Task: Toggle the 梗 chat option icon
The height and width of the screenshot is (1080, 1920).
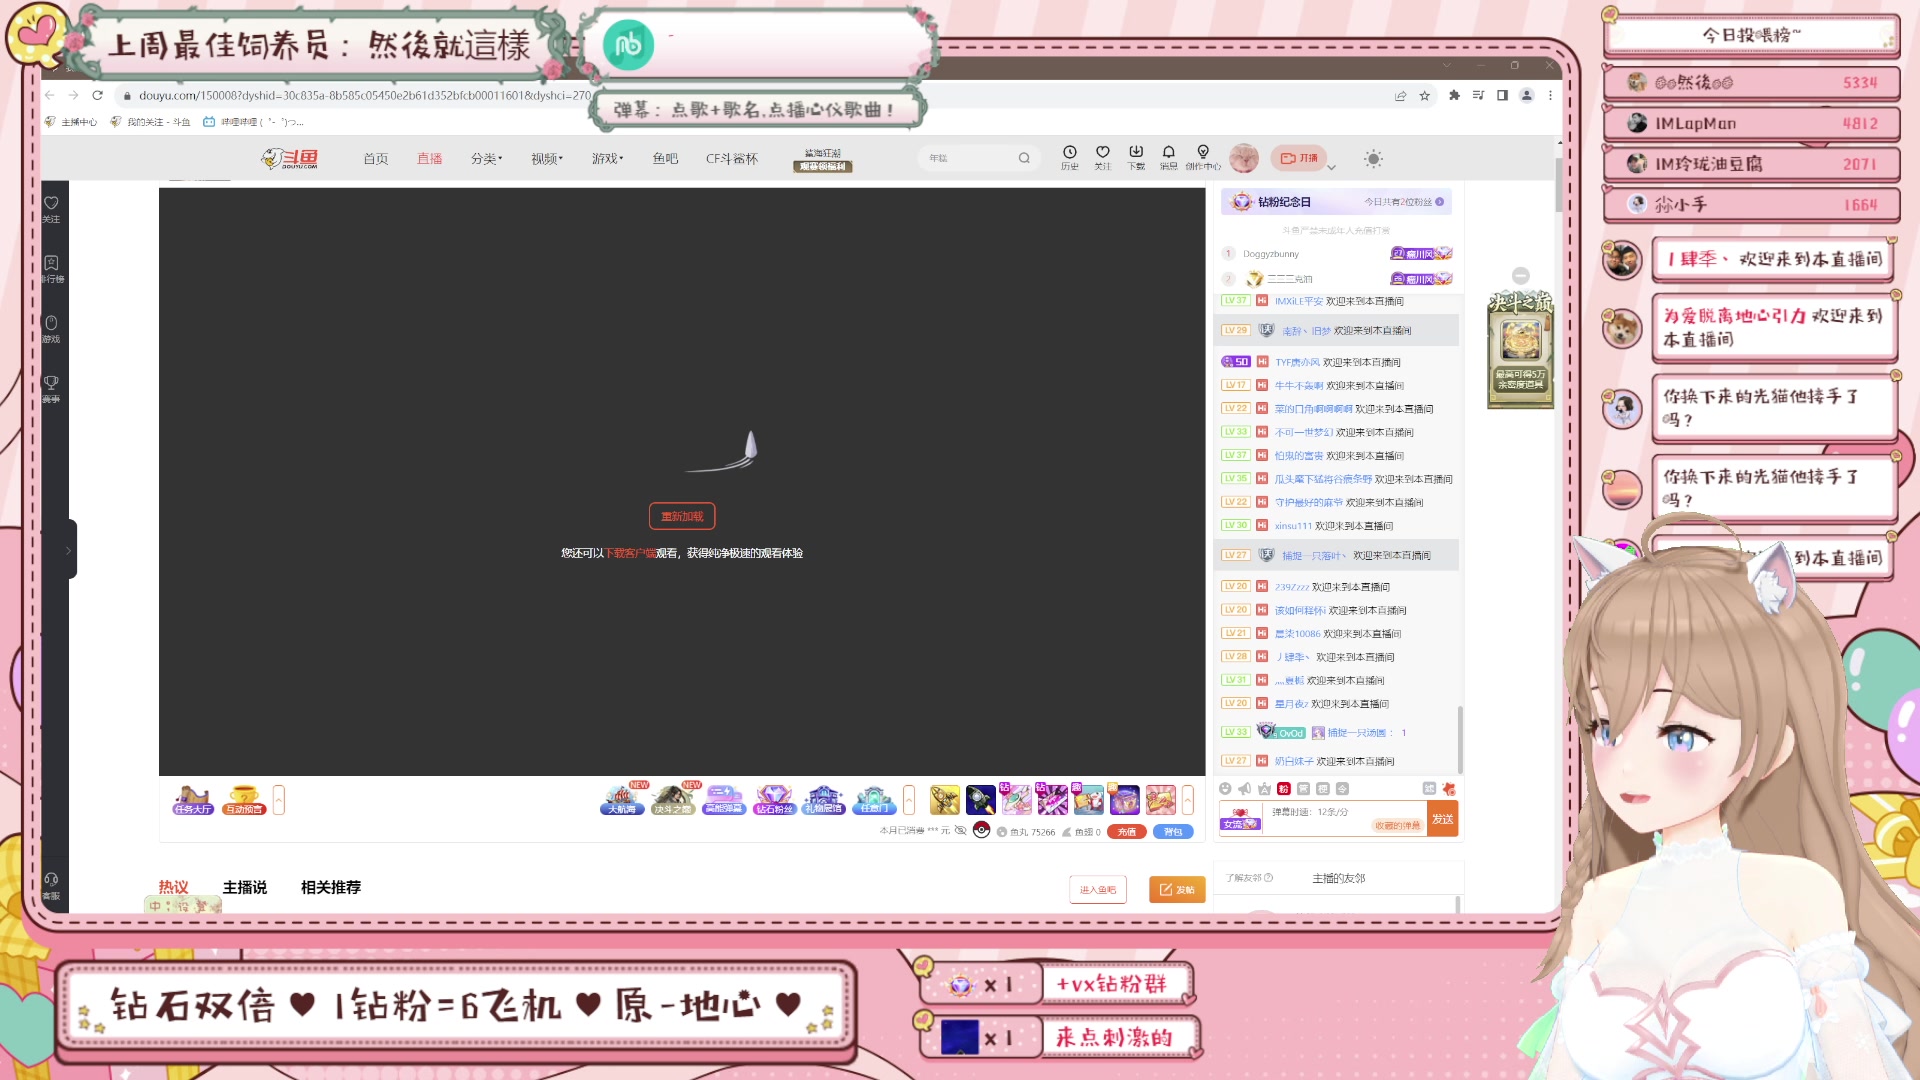Action: point(1323,789)
